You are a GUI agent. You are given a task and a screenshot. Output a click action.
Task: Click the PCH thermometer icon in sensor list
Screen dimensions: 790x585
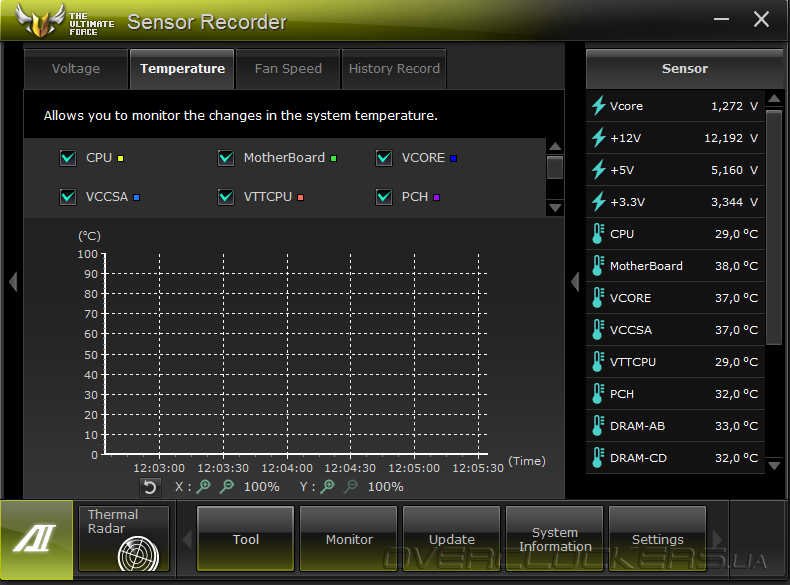[598, 394]
